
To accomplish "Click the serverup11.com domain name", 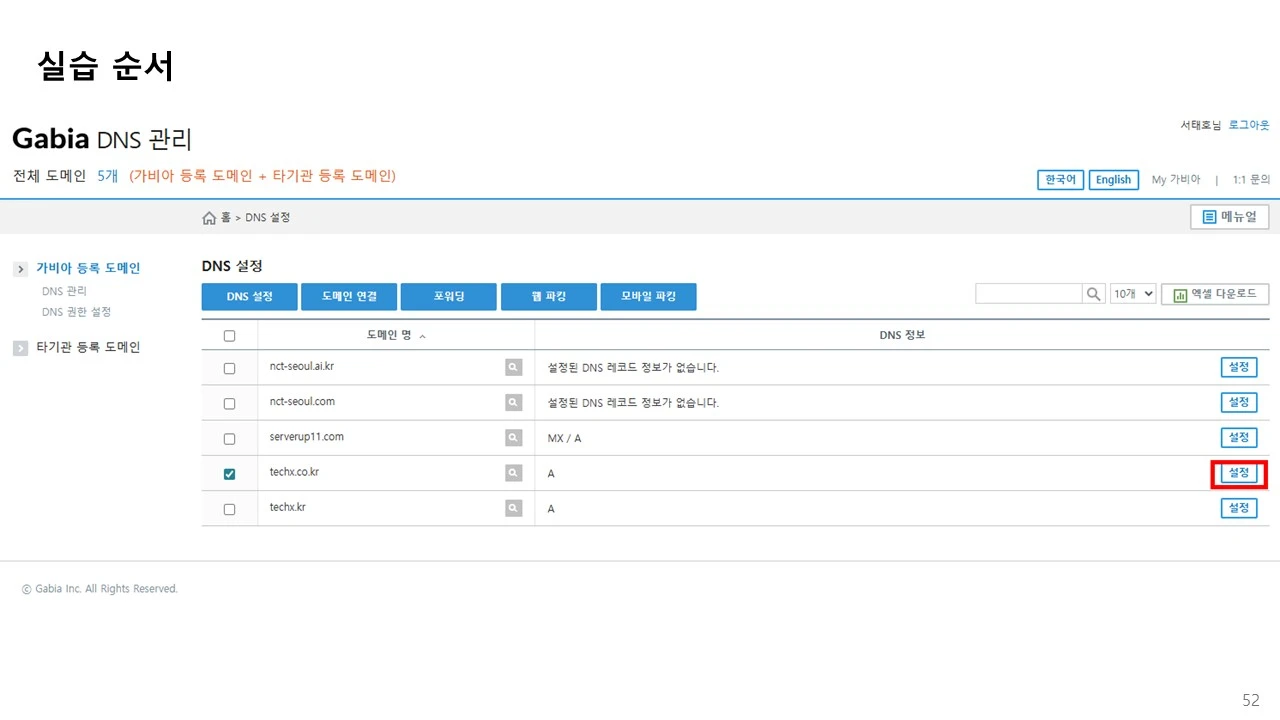I will pos(307,437).
